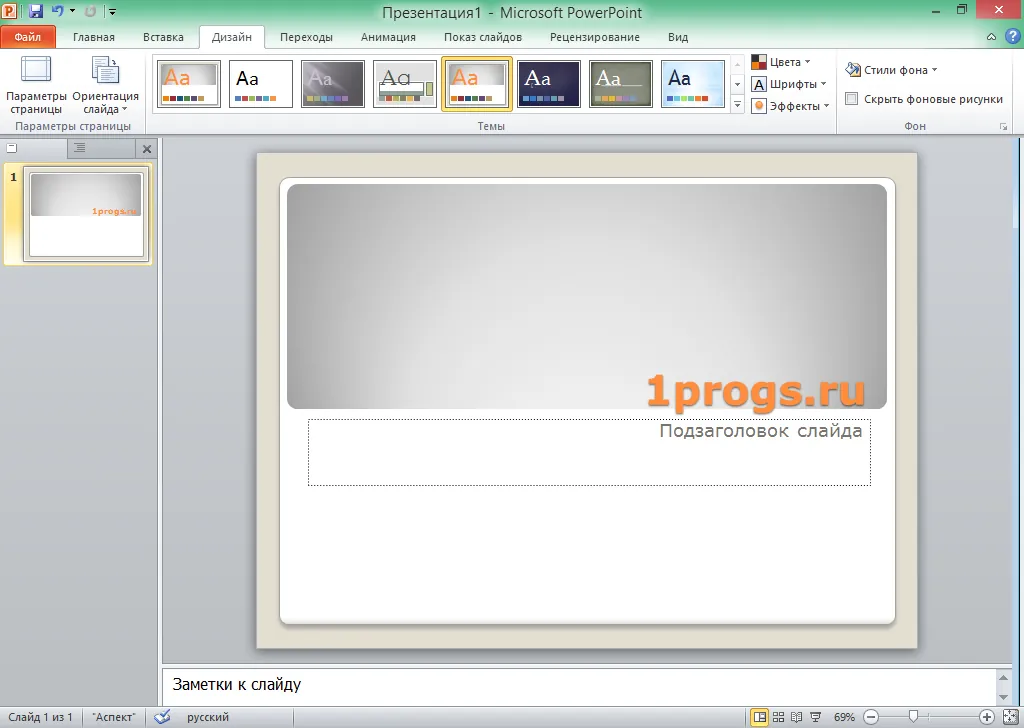Select the highlighted Аспект theme thumbnail
The image size is (1024, 728).
477,84
